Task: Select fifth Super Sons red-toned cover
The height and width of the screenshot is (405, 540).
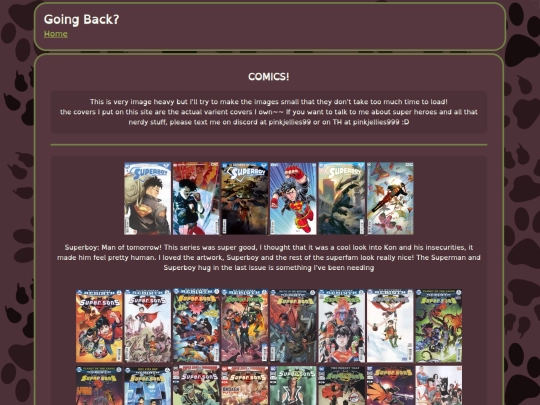Action: click(x=293, y=326)
